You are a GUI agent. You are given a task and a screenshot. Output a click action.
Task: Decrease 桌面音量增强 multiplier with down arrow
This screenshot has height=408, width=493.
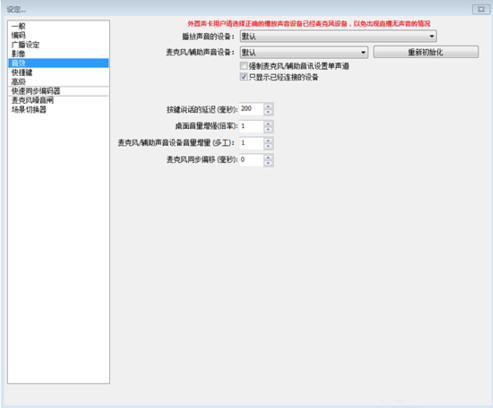[x=268, y=129]
